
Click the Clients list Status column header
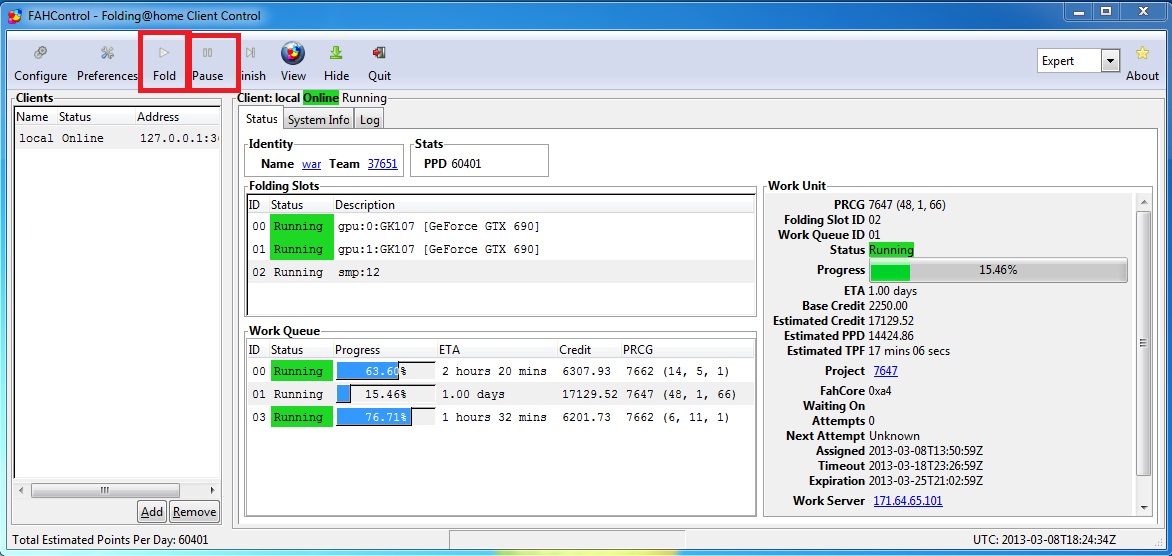96,117
